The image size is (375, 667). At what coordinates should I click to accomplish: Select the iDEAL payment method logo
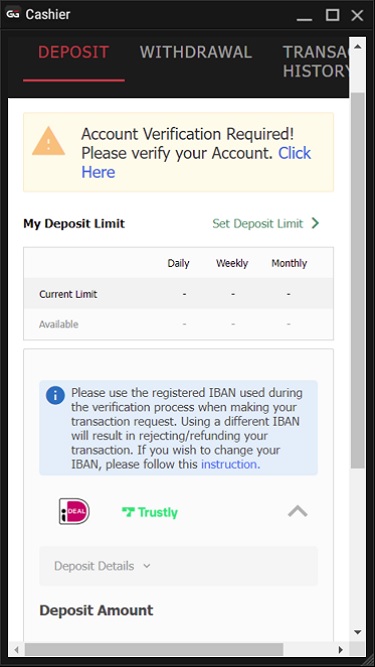tap(74, 511)
